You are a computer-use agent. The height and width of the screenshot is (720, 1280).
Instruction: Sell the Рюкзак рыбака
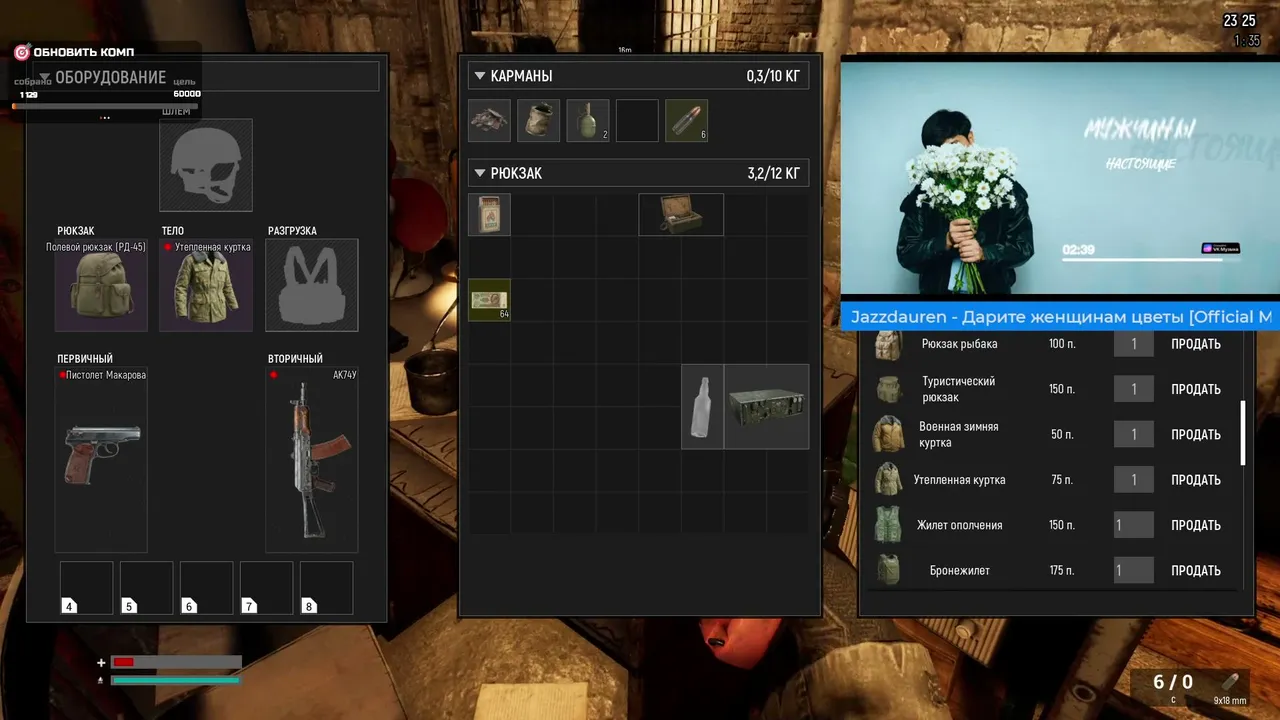1196,344
